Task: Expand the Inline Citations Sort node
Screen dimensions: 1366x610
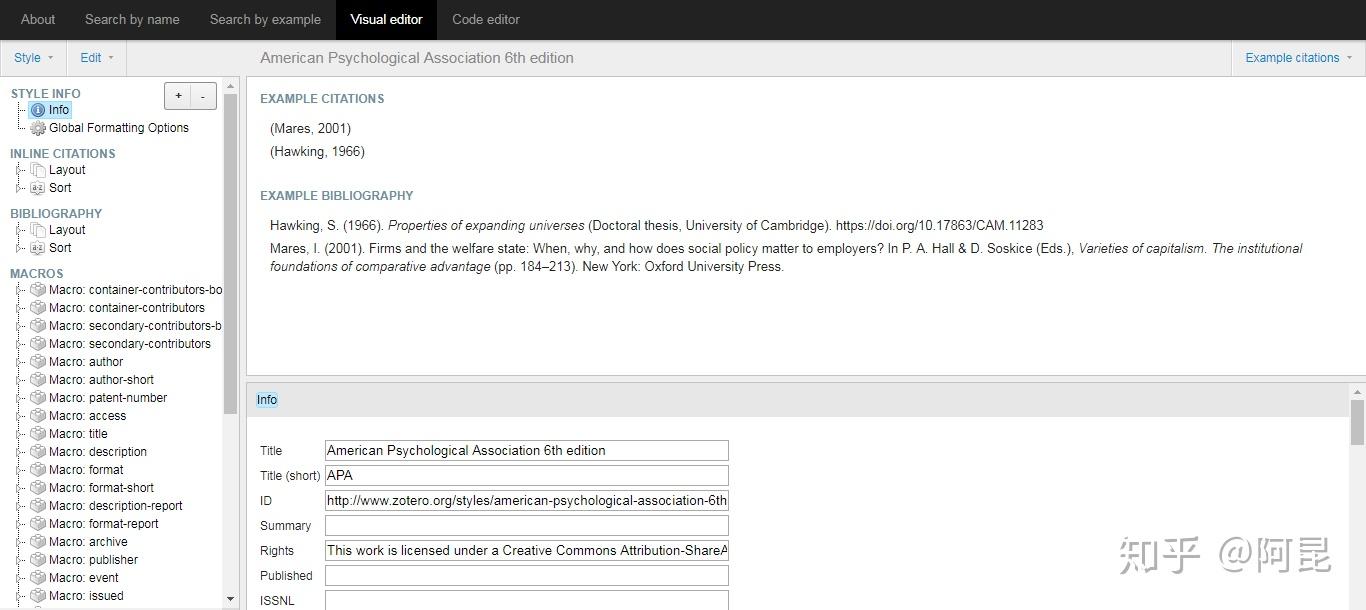Action: (x=21, y=188)
